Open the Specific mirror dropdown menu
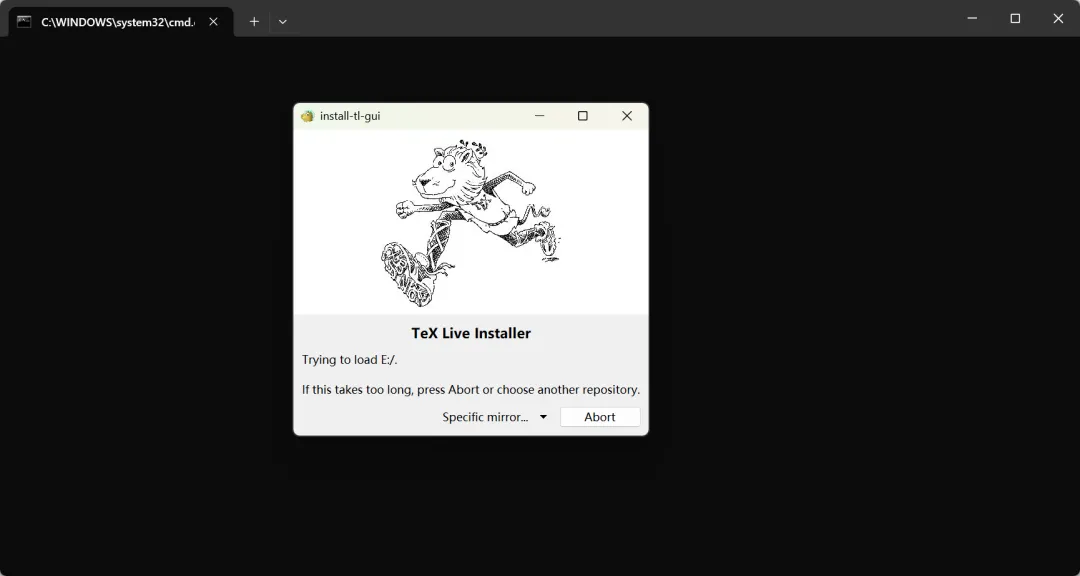The image size is (1080, 576). (x=495, y=417)
